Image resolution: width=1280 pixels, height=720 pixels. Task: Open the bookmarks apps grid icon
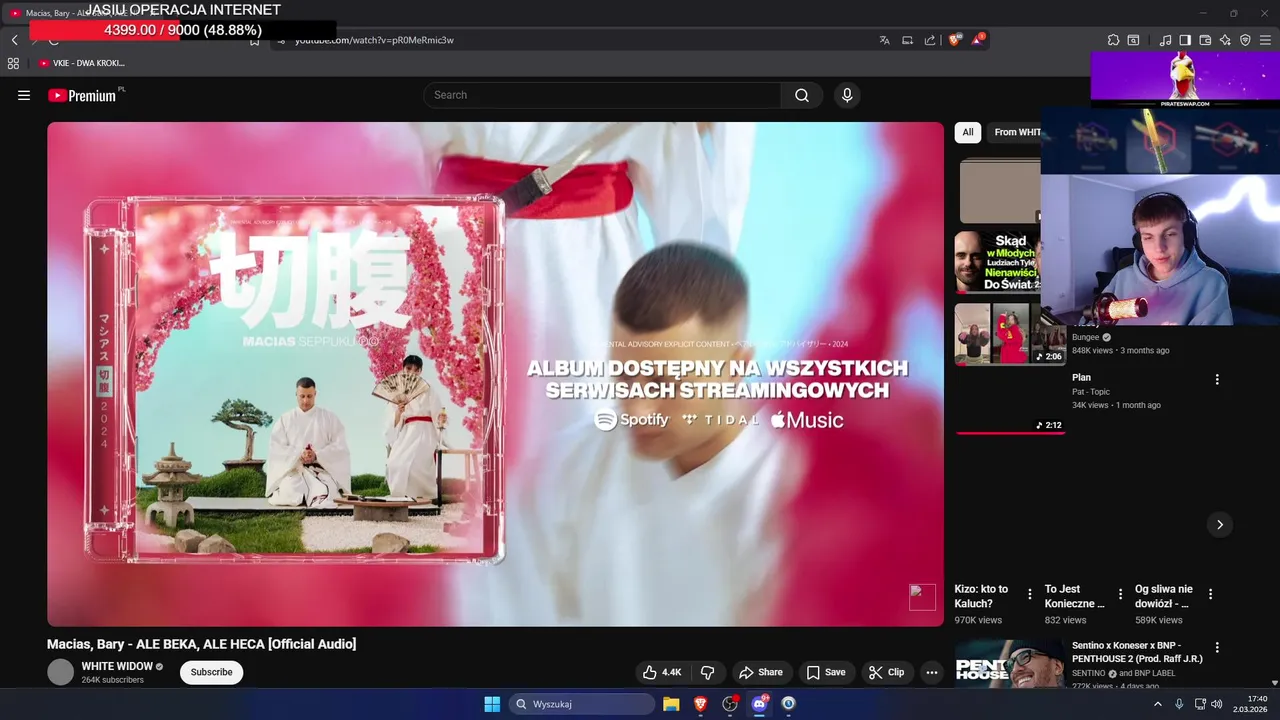coord(13,63)
